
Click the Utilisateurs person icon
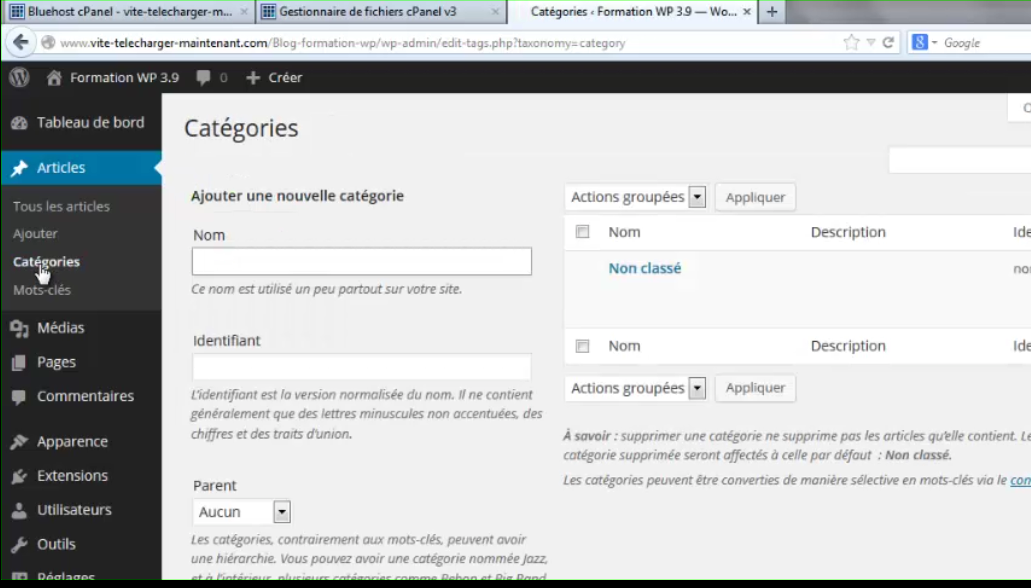pos(19,510)
